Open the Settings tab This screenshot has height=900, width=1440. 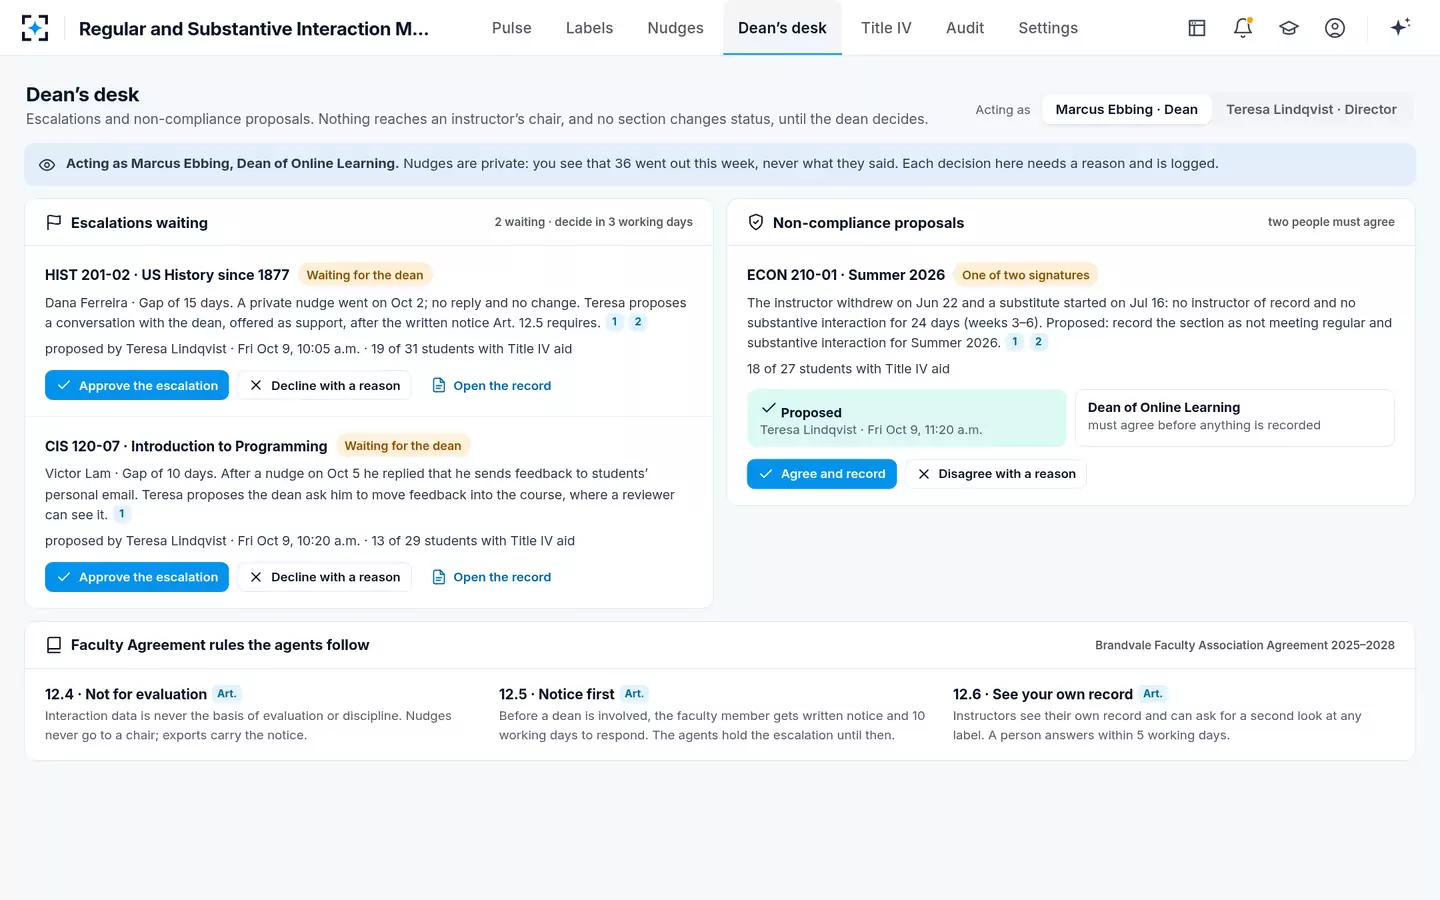click(x=1048, y=28)
